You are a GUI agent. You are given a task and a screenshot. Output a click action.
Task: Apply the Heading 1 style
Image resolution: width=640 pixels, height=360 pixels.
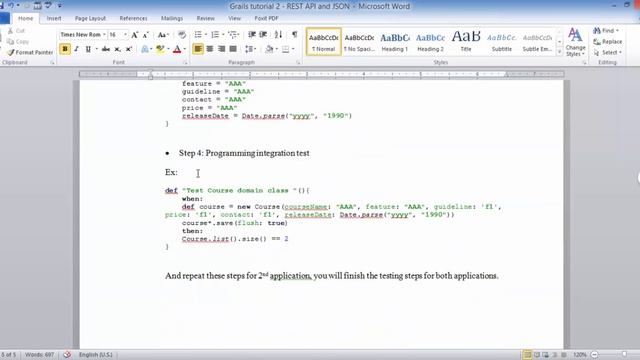(x=395, y=42)
